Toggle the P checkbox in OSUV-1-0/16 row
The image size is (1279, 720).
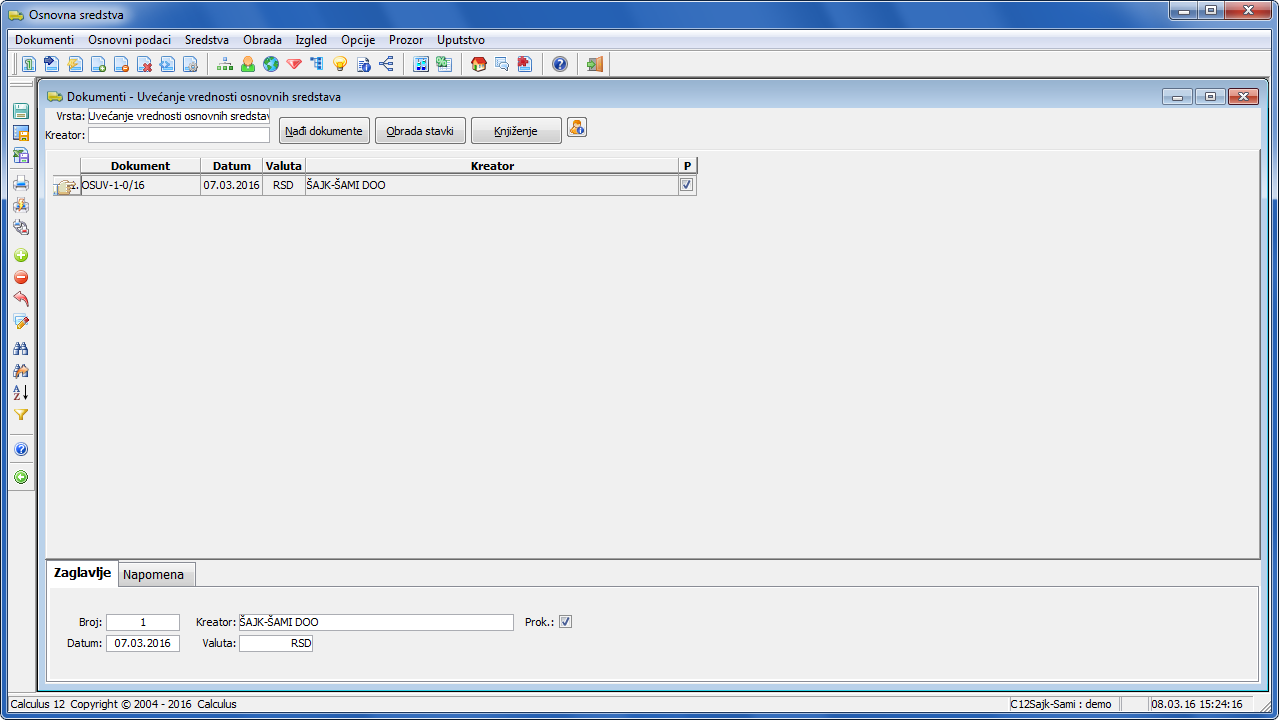686,185
